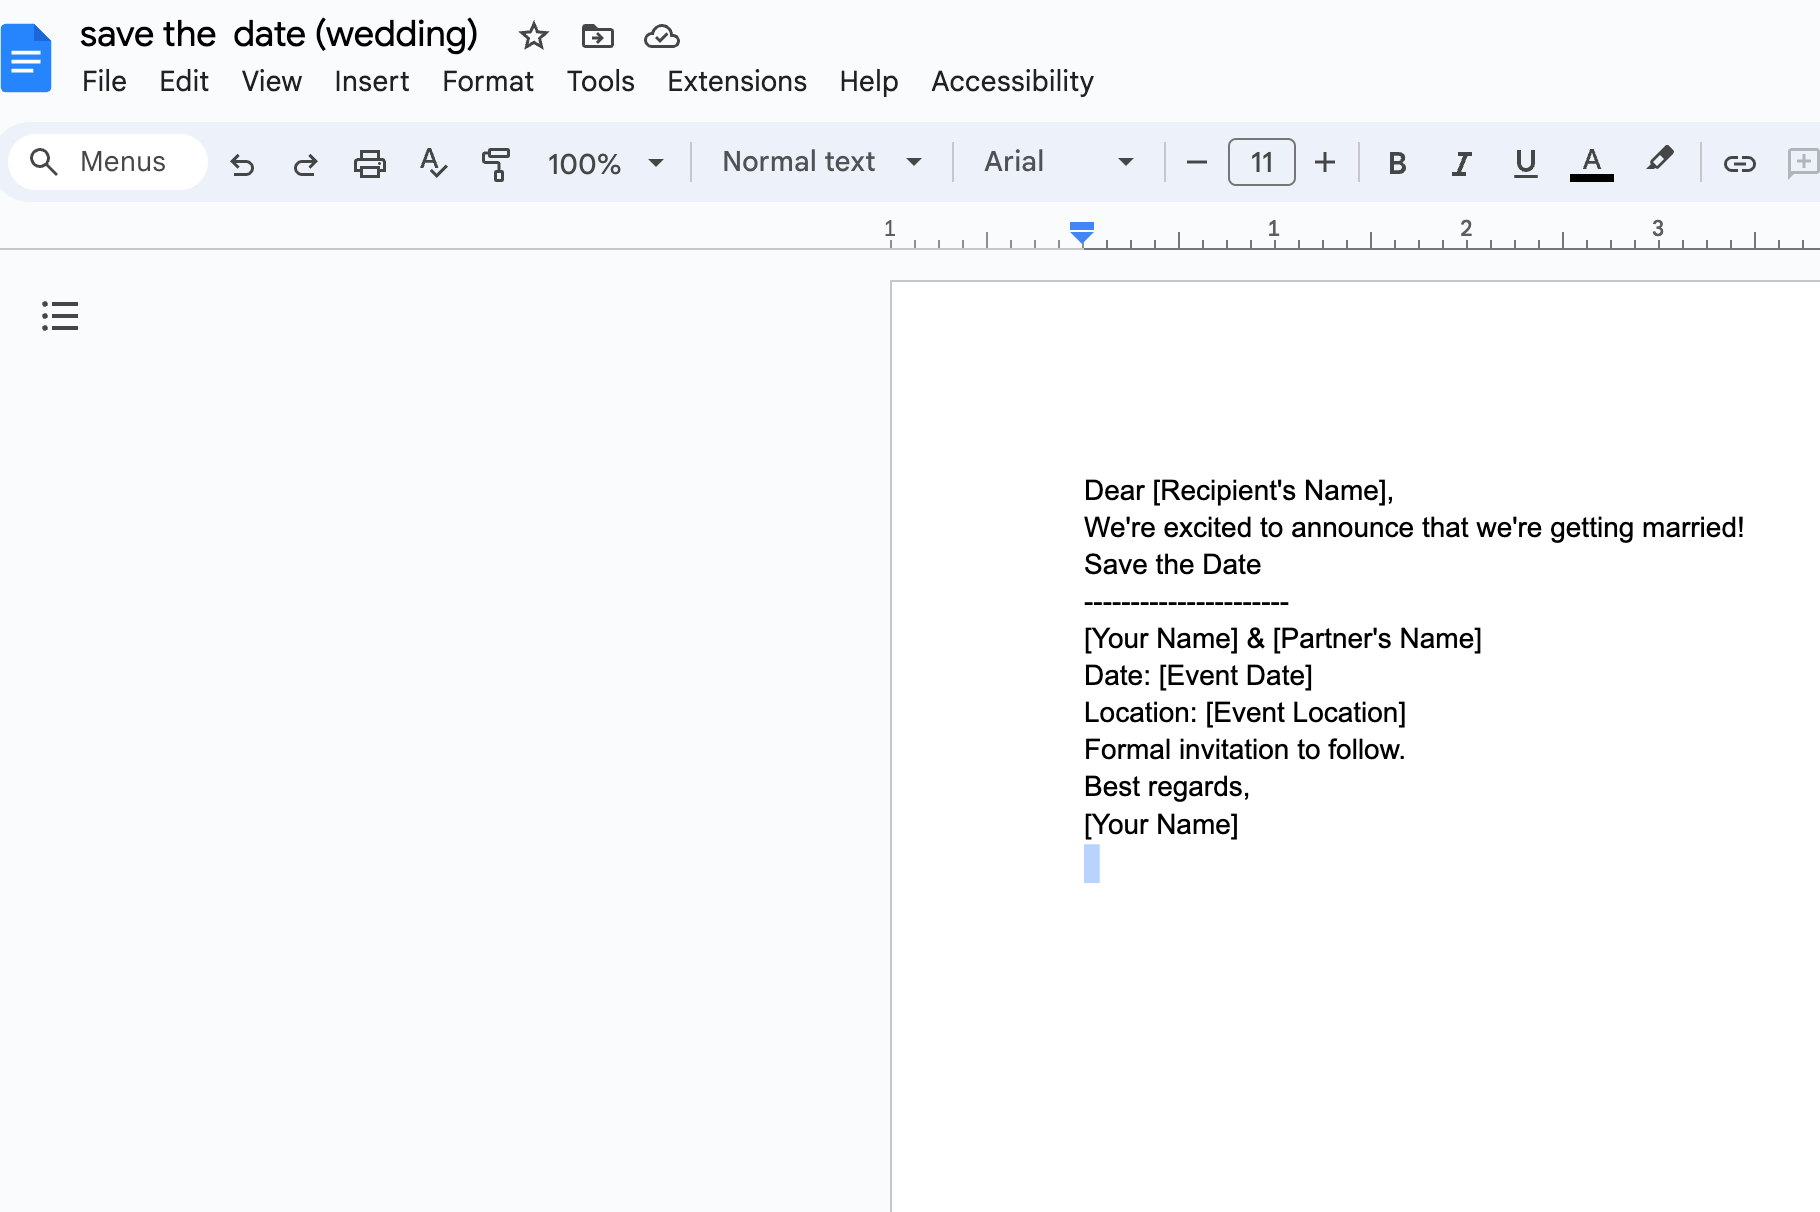Click the left indent ruler marker
Screen dimensions: 1820x1212
pos(1081,233)
